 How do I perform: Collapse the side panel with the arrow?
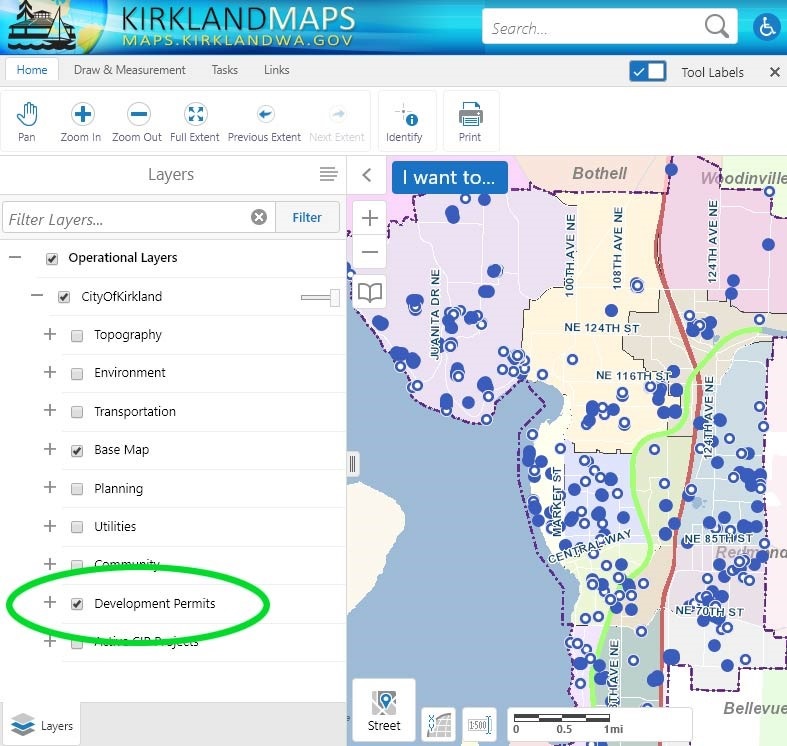click(367, 175)
